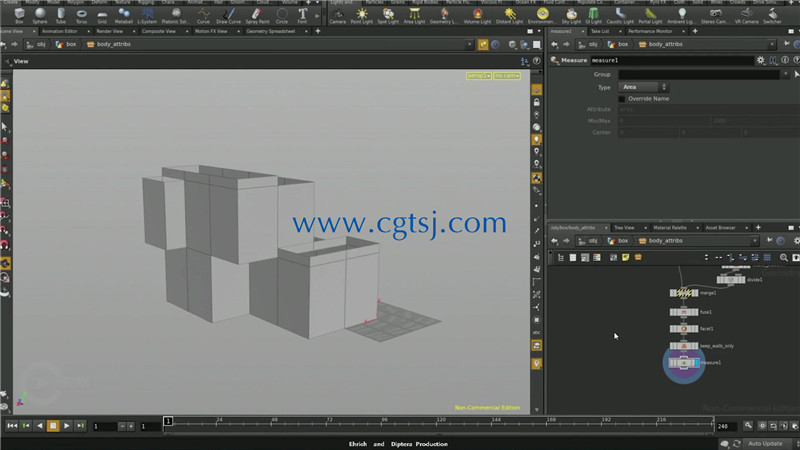Switch to the Geometry Spreadsheet tab

pyautogui.click(x=271, y=31)
